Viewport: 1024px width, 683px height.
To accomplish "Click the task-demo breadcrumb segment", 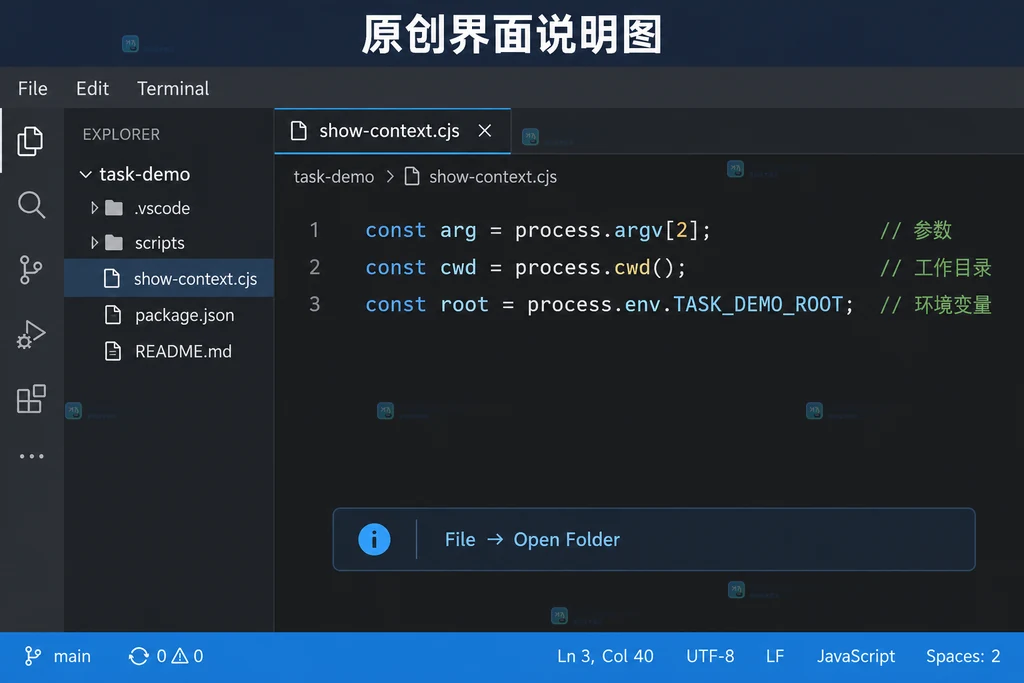I will 334,176.
